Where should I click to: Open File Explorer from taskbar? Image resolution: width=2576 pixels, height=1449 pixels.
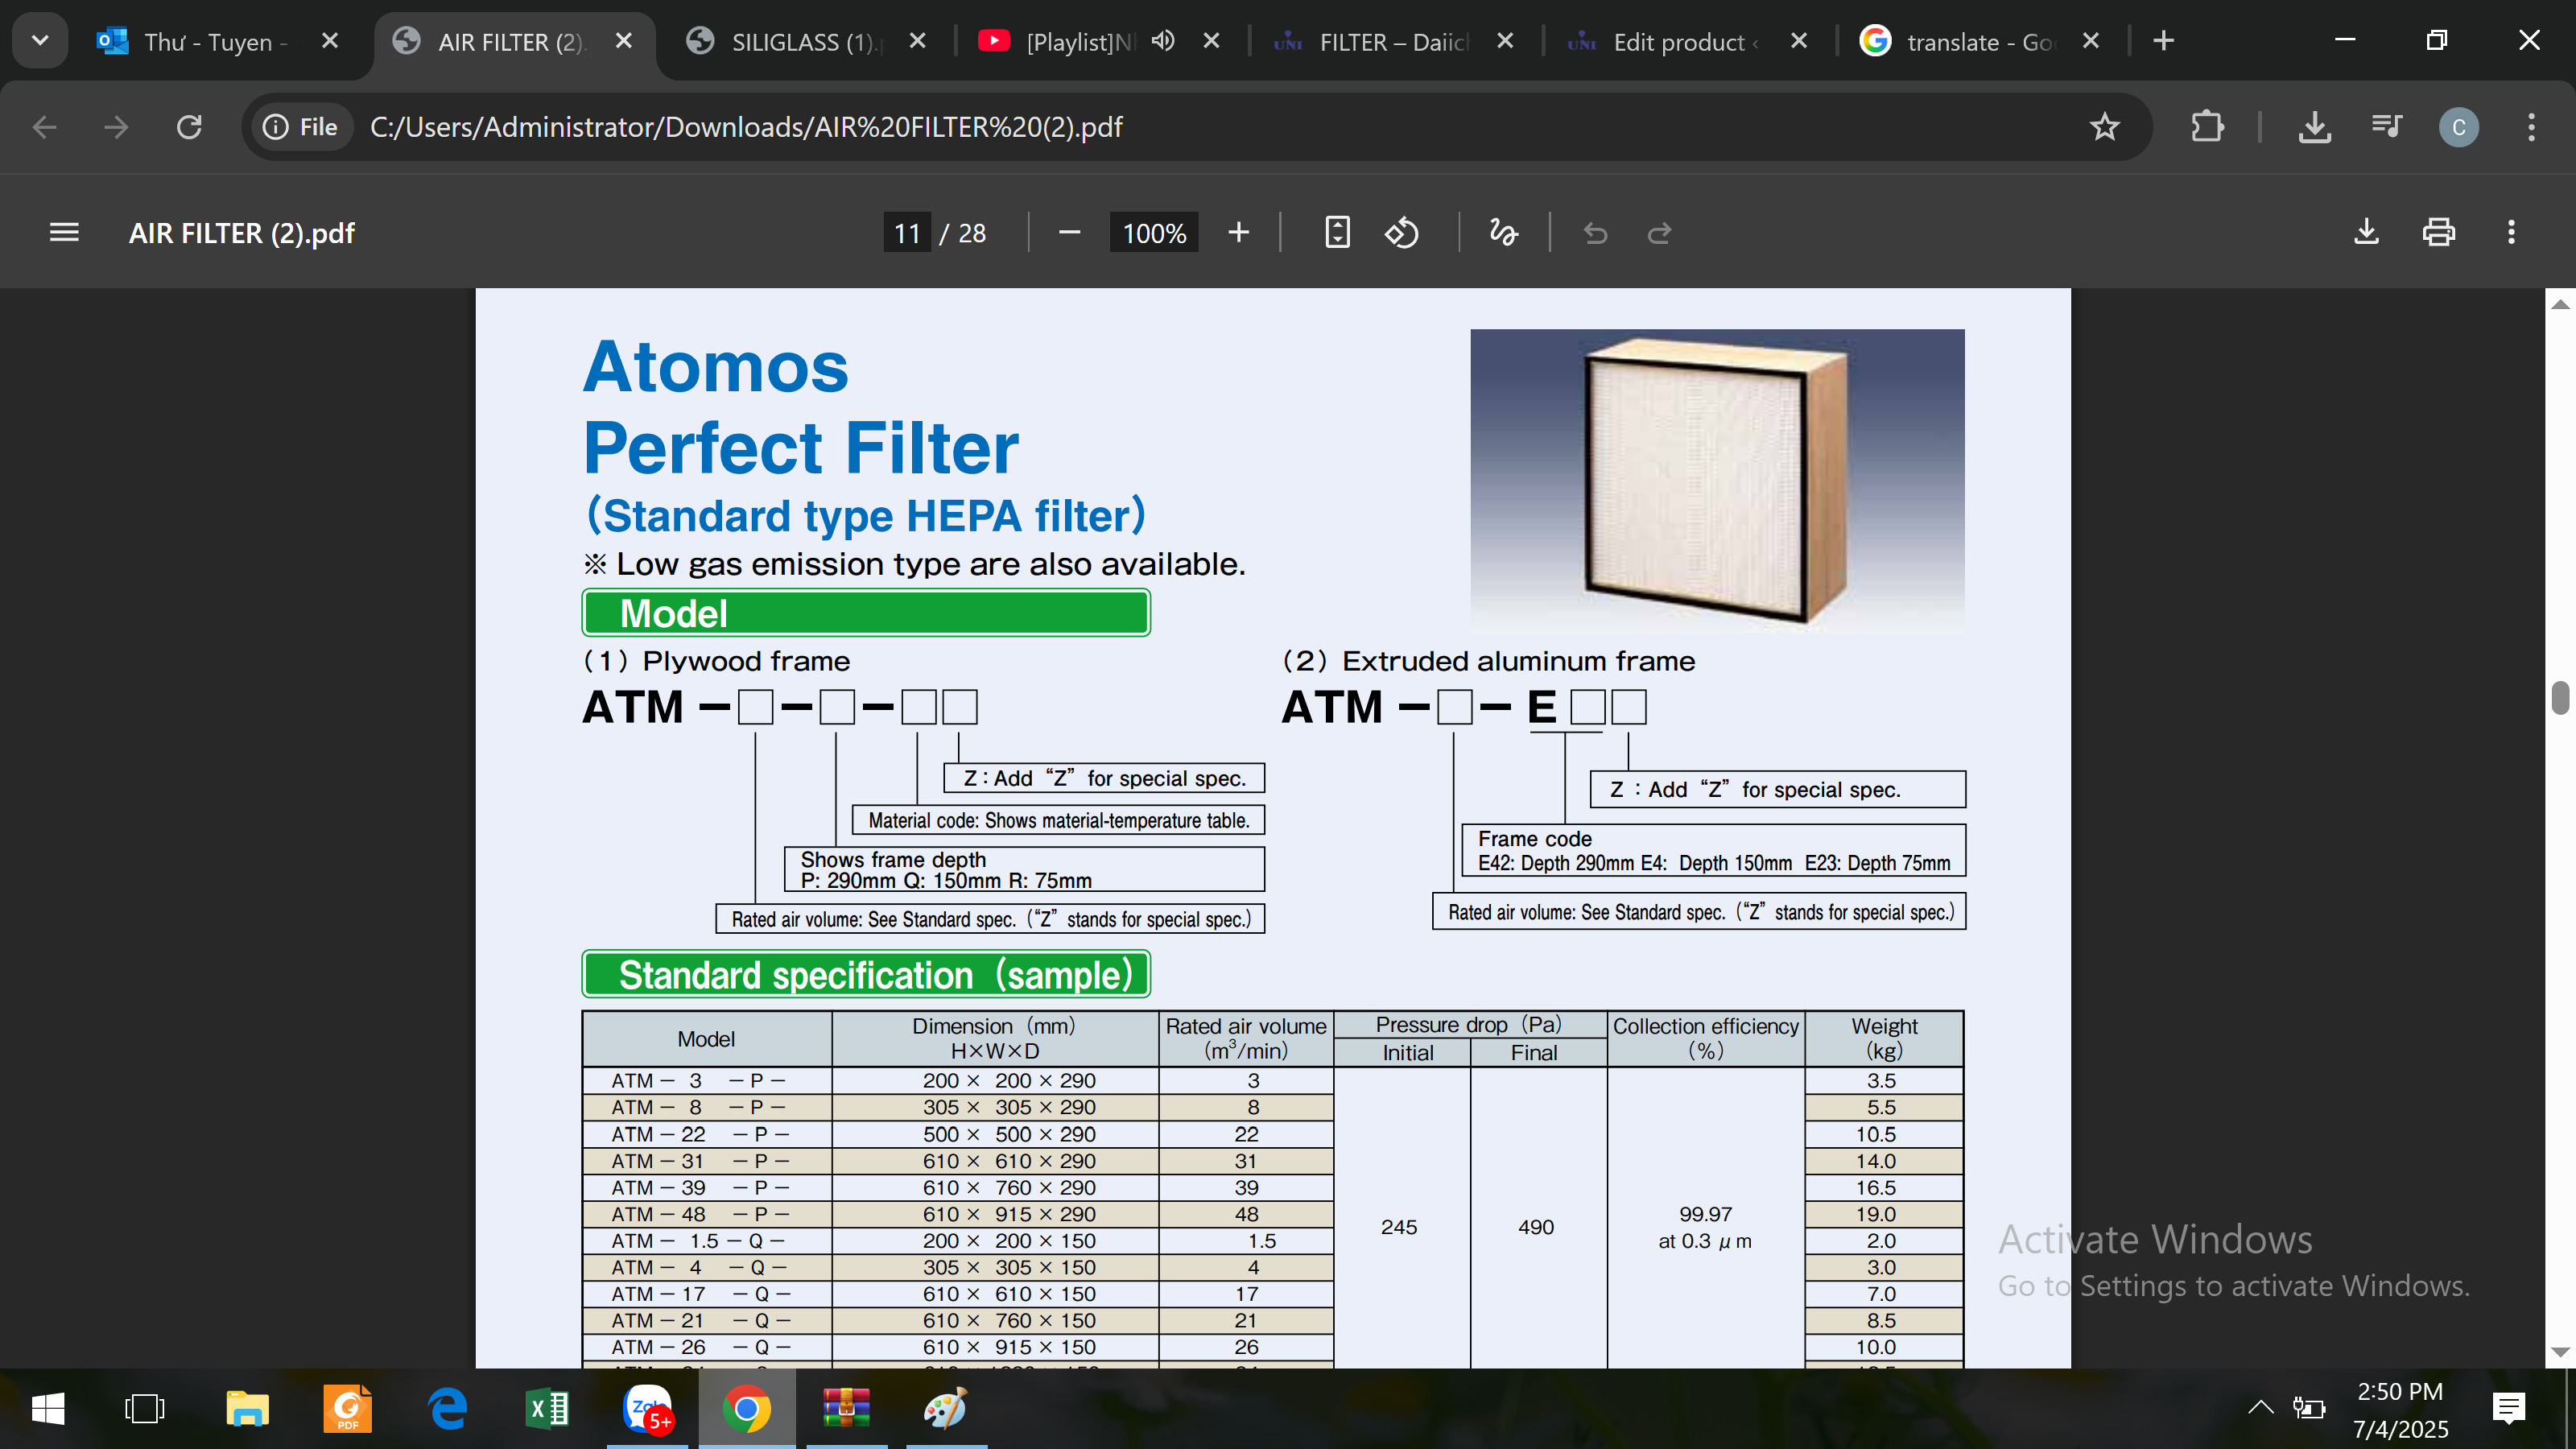[x=247, y=1409]
